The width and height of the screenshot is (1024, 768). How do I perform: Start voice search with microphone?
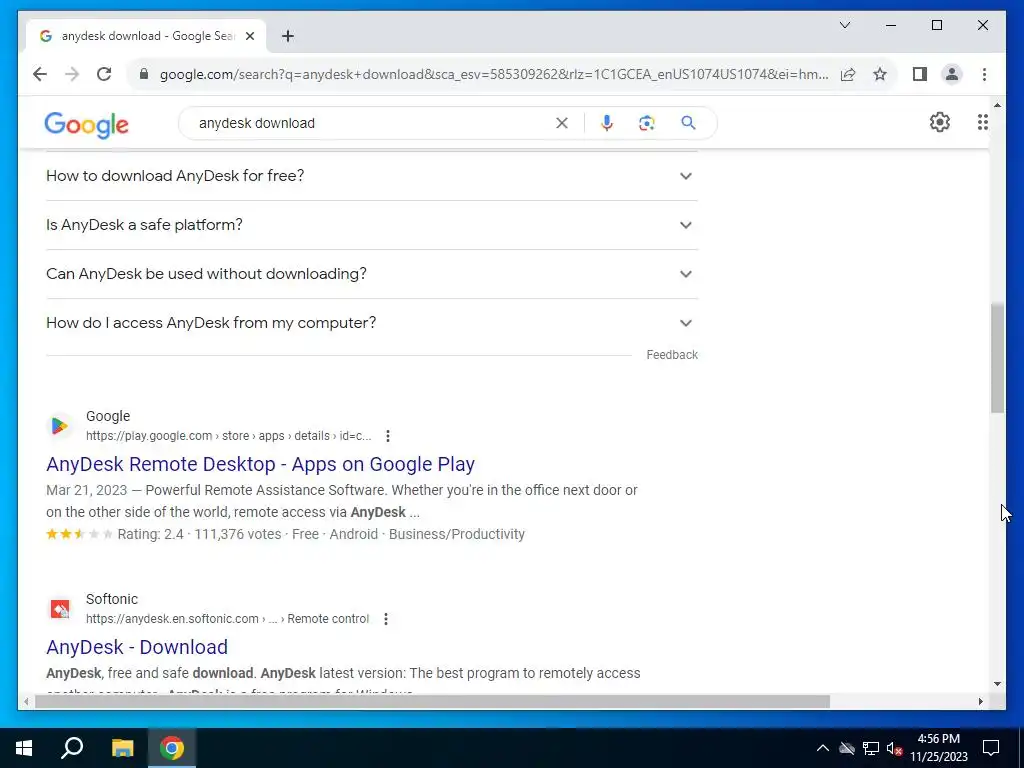tap(607, 123)
